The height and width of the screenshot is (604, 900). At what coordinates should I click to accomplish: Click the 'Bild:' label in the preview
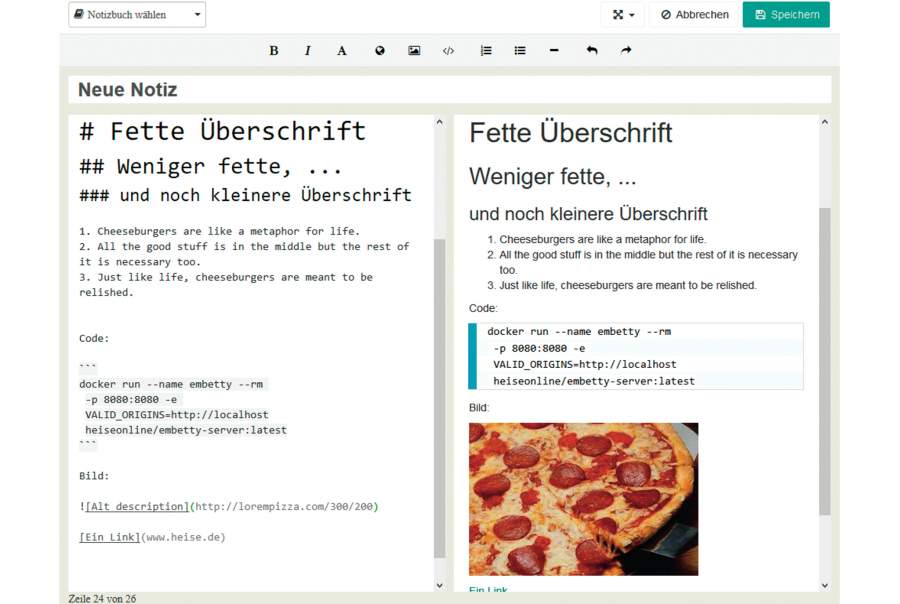point(479,408)
